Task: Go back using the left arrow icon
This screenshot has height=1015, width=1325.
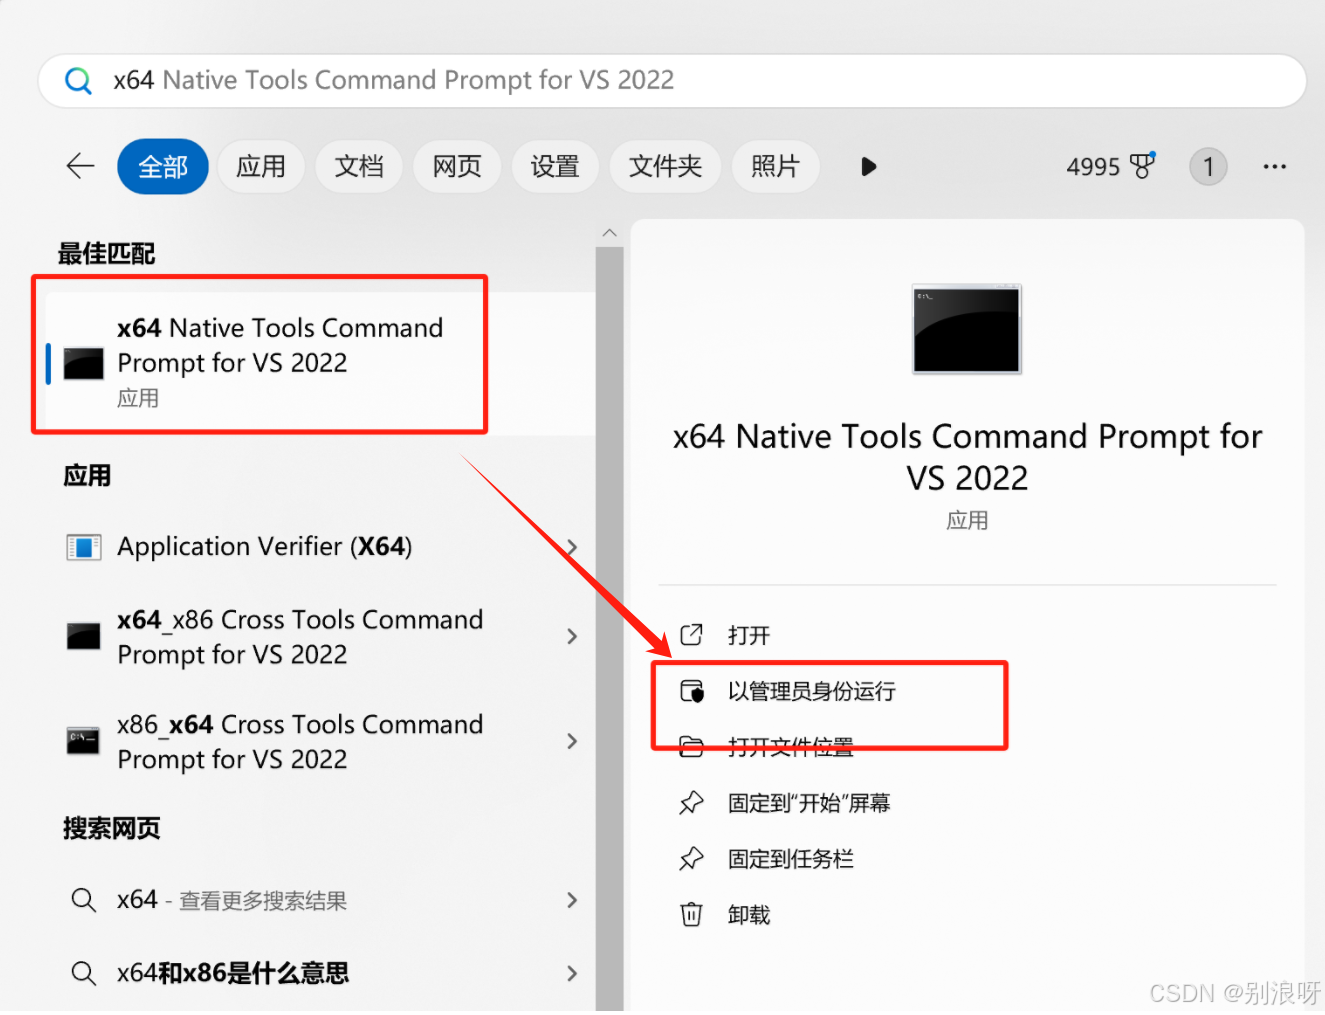Action: coord(80,166)
